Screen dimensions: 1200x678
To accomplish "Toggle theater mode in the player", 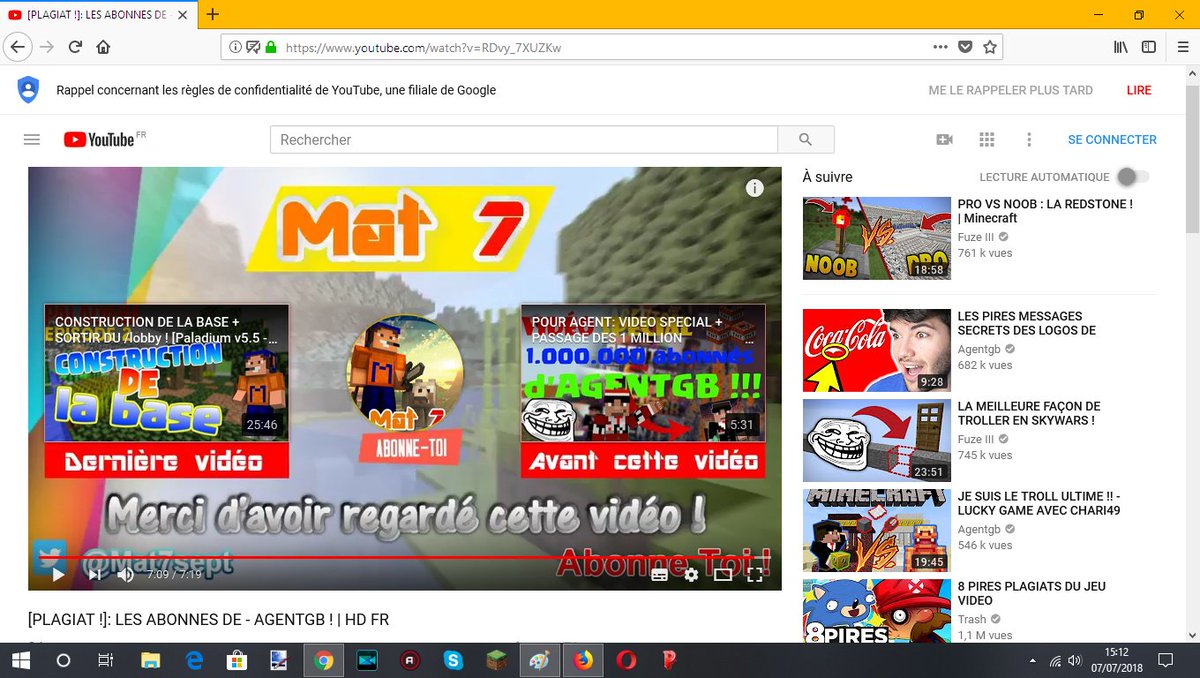I will pos(723,575).
